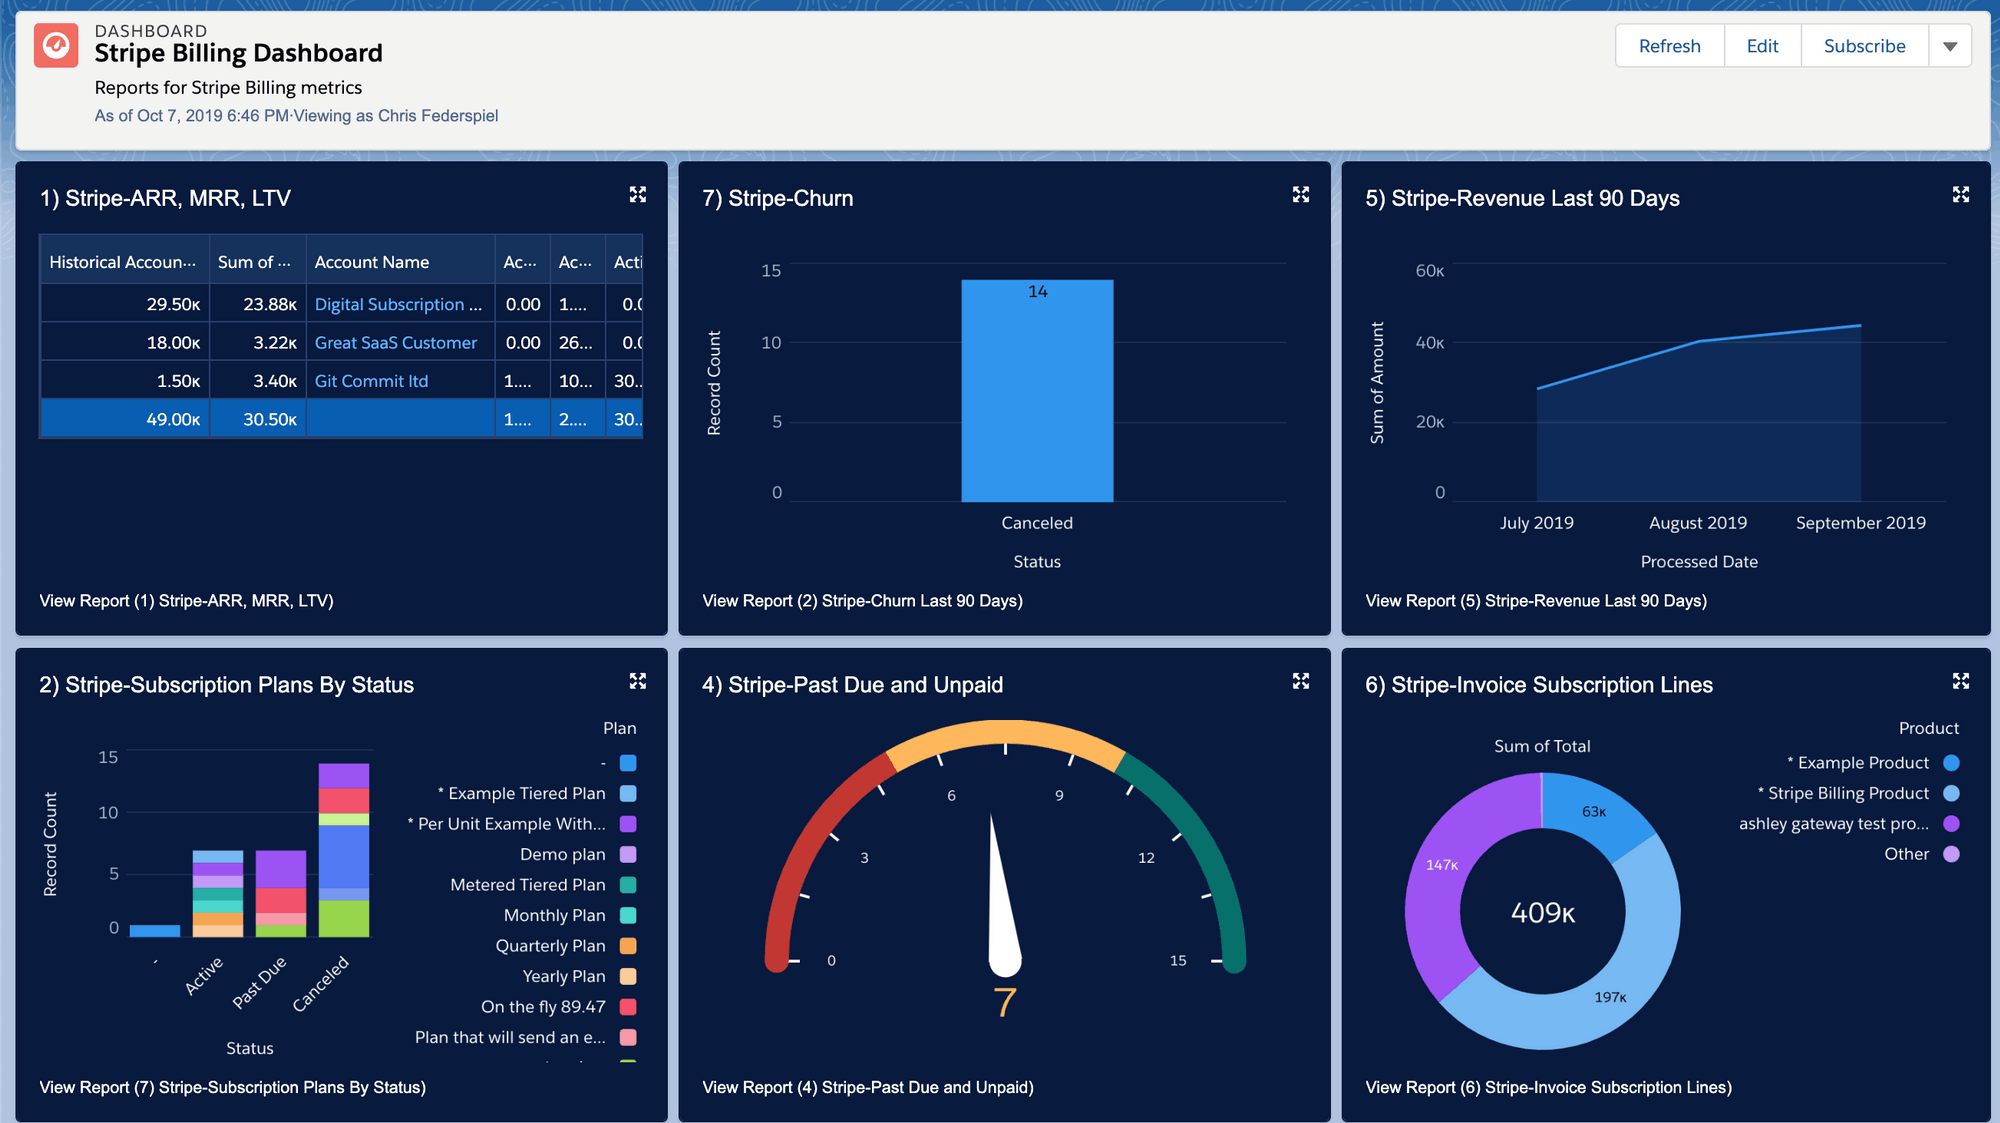Click the July 2019 axis label
This screenshot has height=1123, width=2000.
click(x=1536, y=523)
